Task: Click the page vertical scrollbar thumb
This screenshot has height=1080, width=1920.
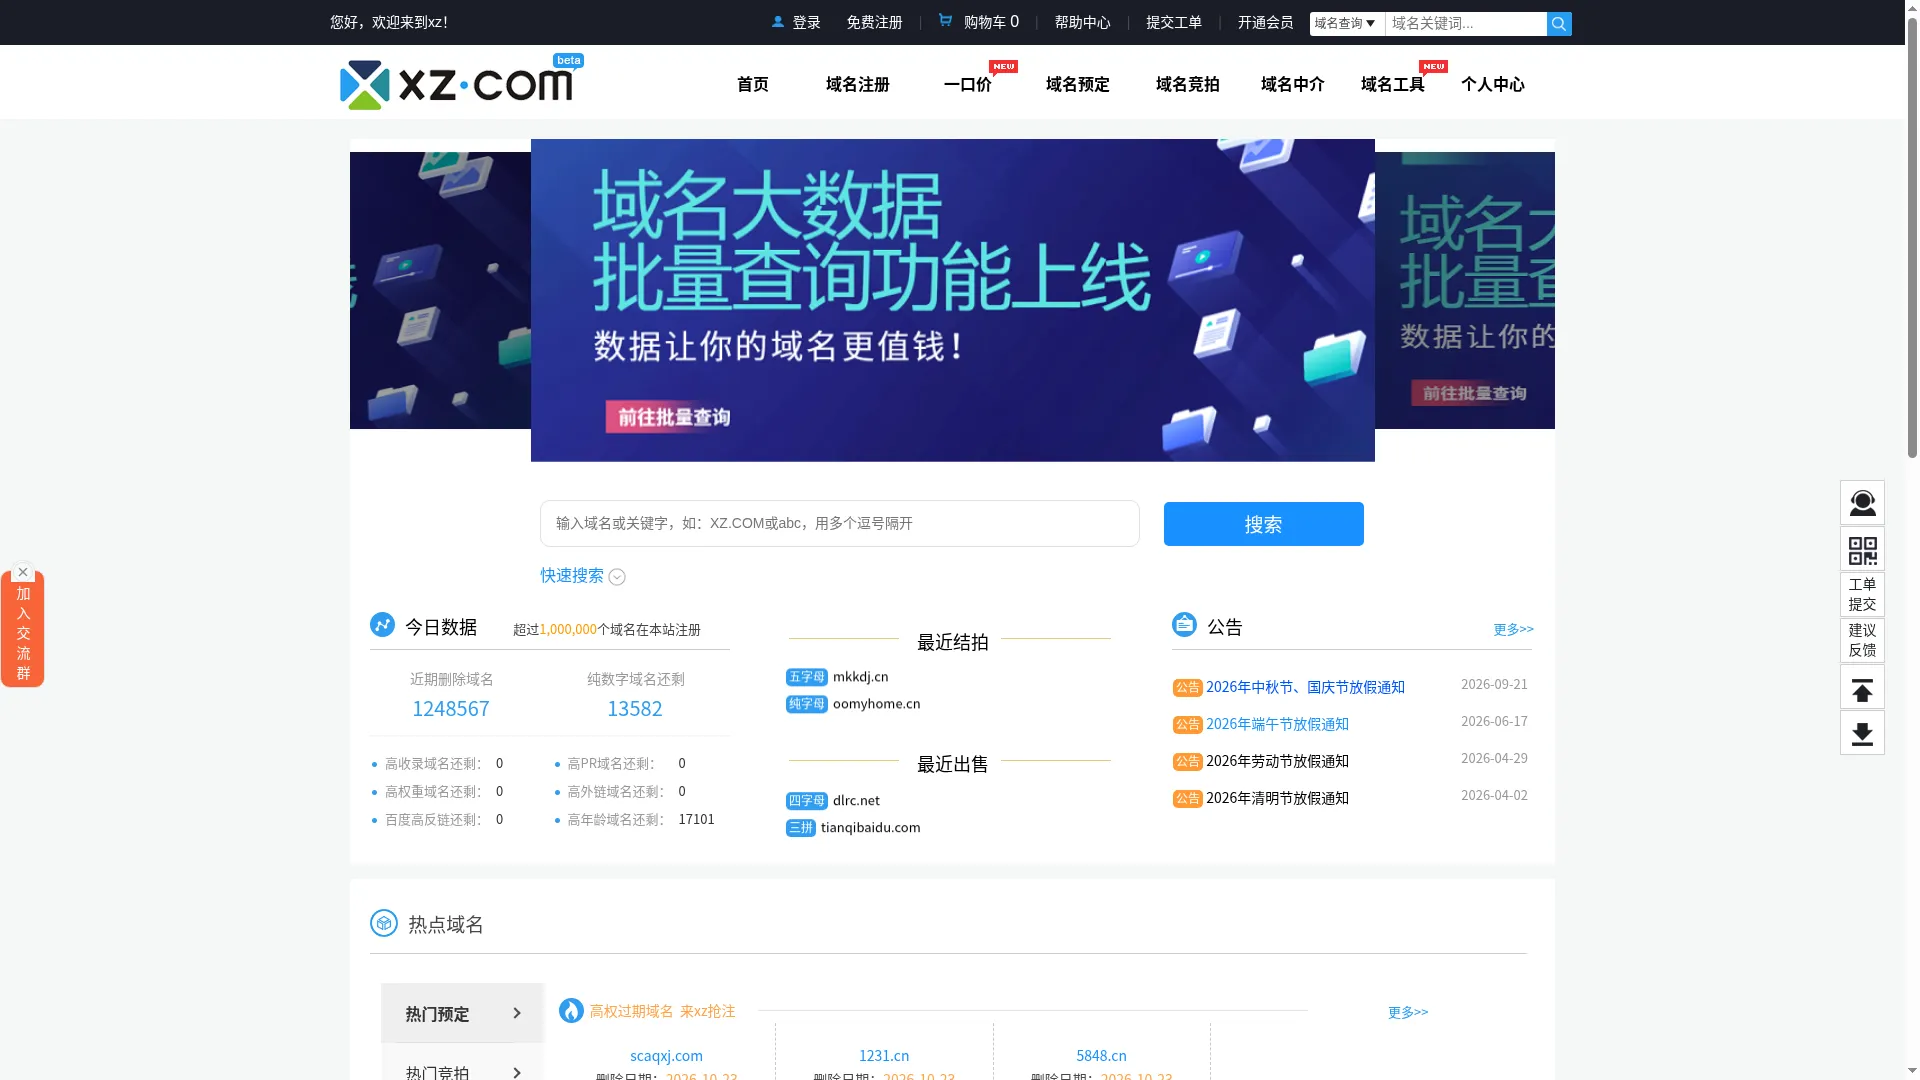Action: [1912, 240]
